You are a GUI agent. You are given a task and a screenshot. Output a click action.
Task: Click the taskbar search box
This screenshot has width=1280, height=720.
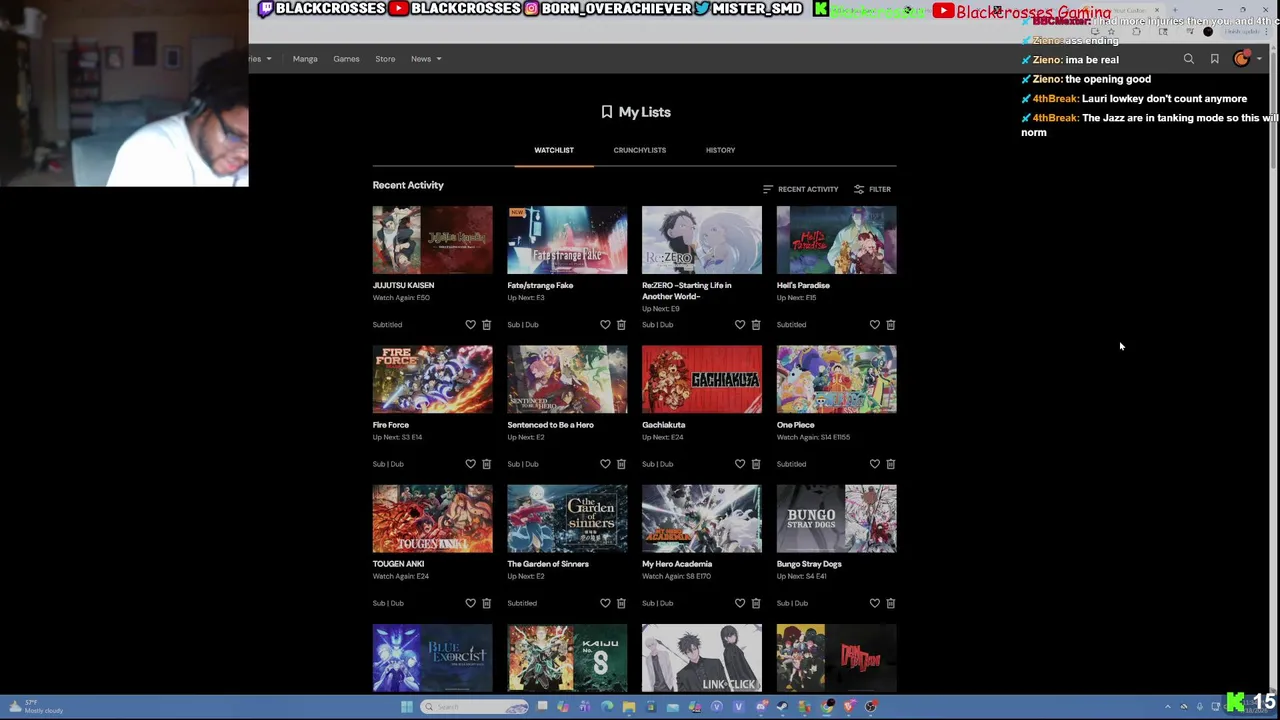[x=475, y=707]
